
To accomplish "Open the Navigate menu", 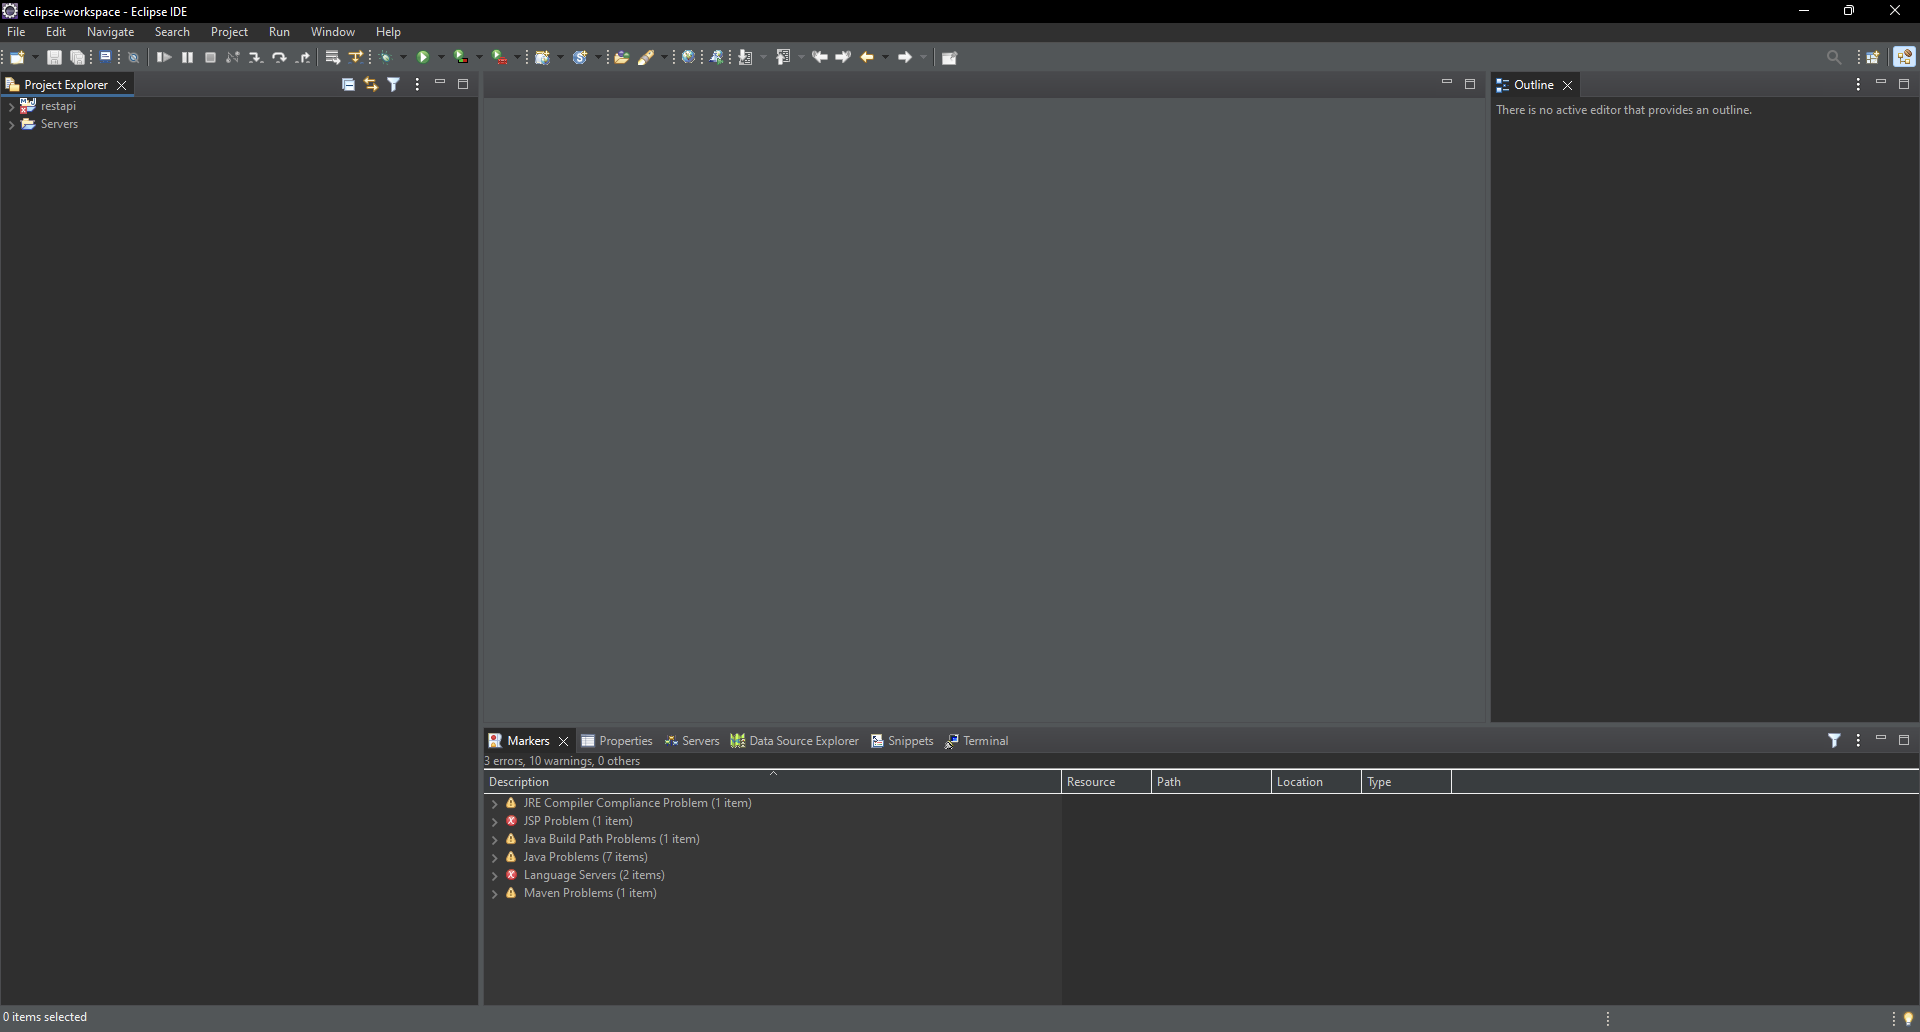I will pos(110,32).
